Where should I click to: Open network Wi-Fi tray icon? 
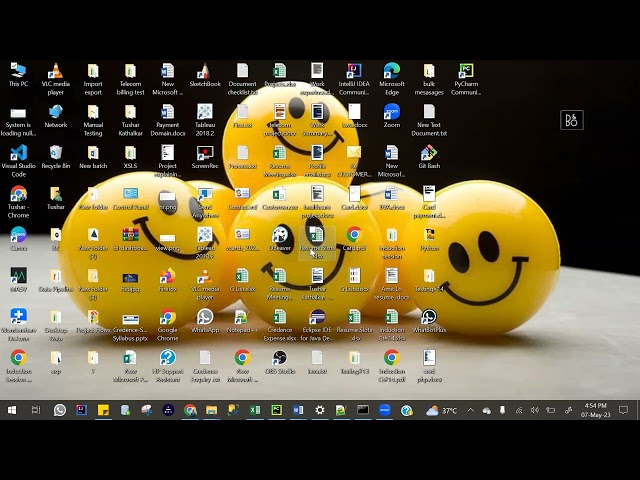click(519, 410)
